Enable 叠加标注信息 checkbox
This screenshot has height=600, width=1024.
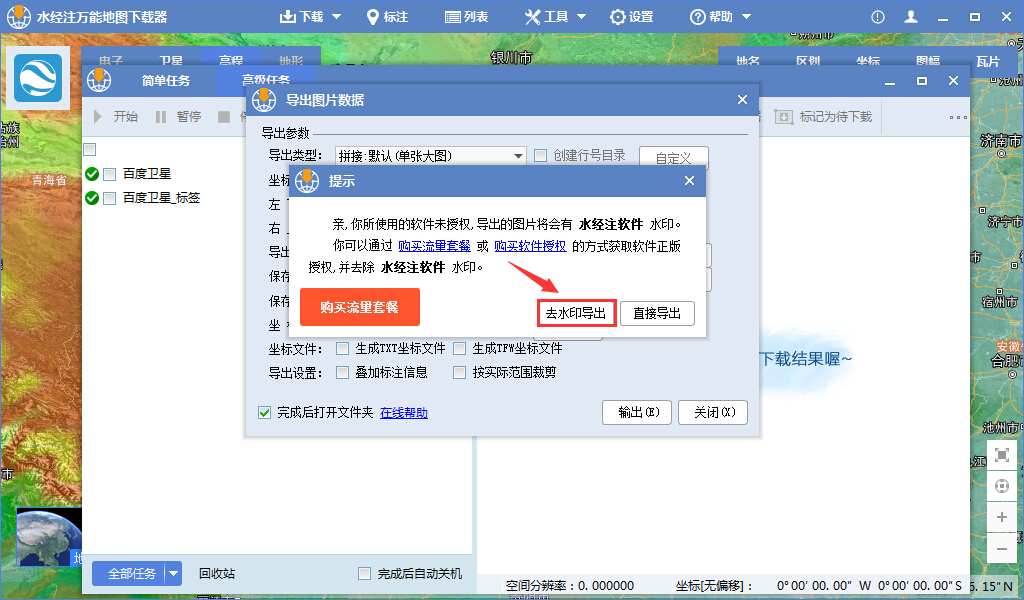coord(342,373)
